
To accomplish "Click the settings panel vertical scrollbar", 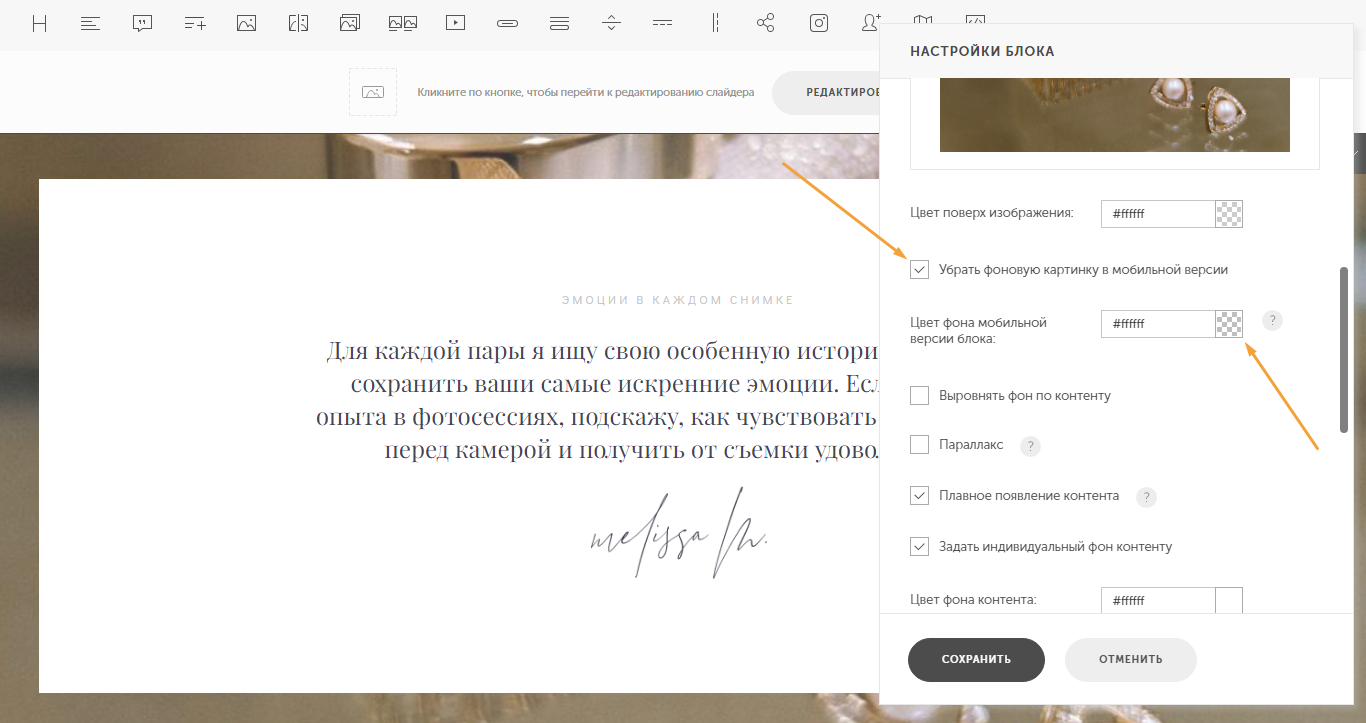I will pos(1344,350).
